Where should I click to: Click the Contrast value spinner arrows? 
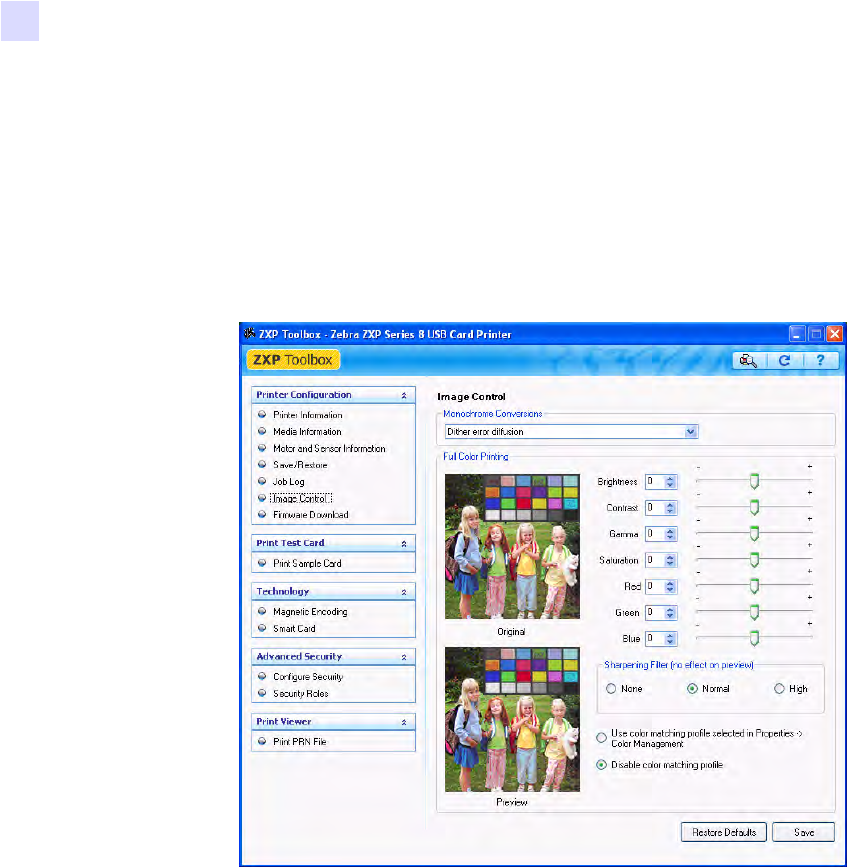point(670,508)
